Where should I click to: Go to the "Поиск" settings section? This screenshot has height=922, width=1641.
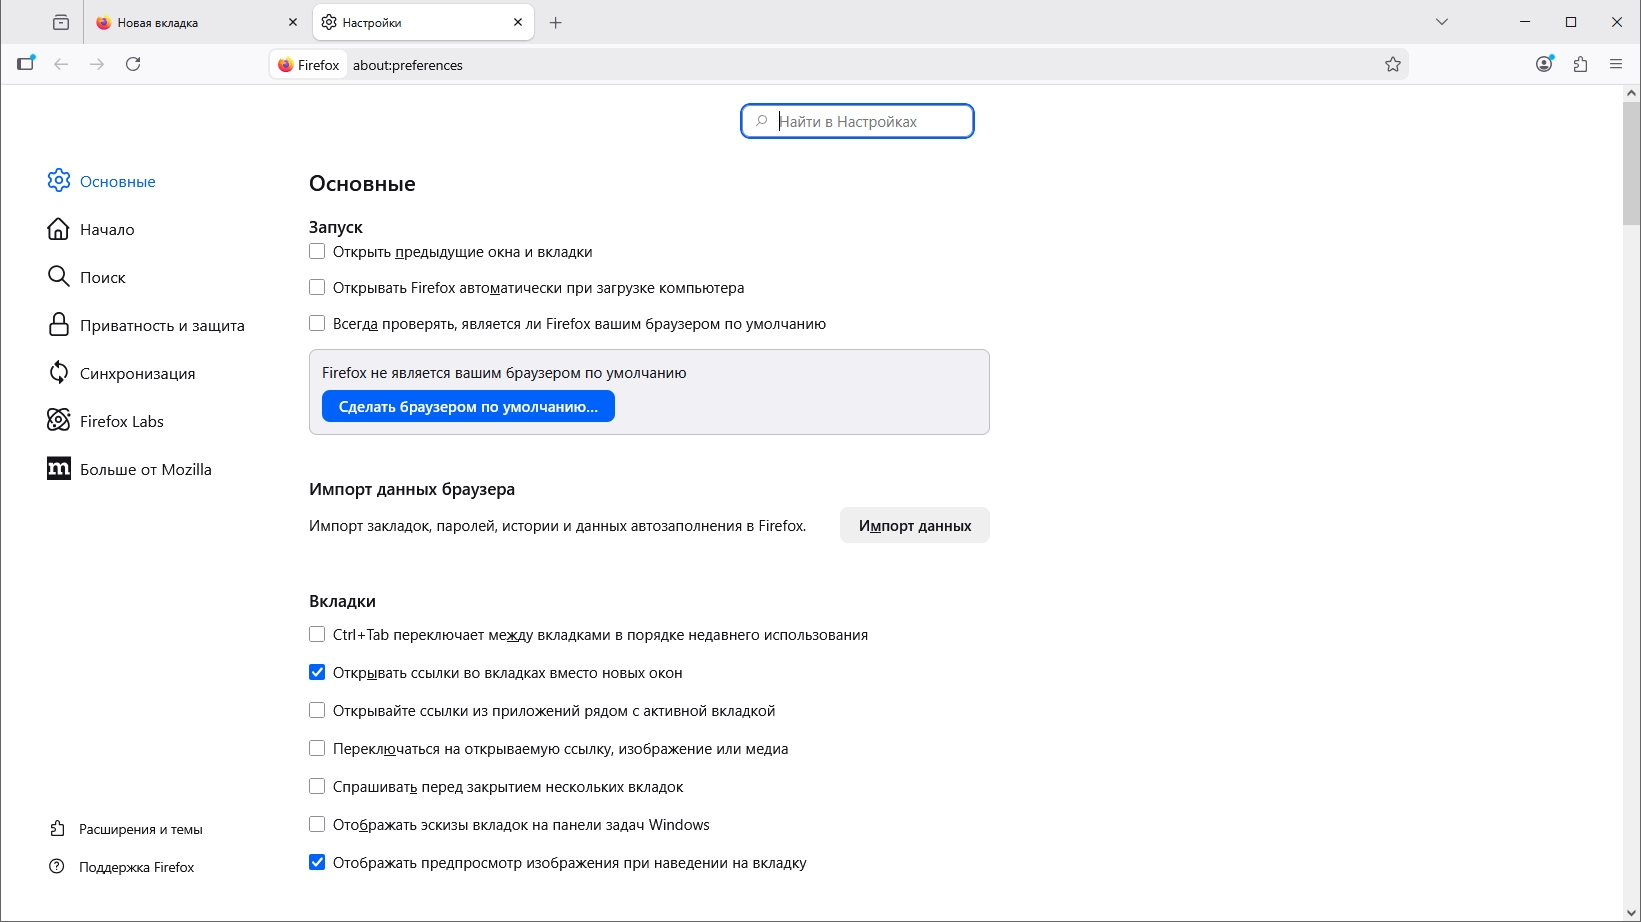click(x=102, y=278)
